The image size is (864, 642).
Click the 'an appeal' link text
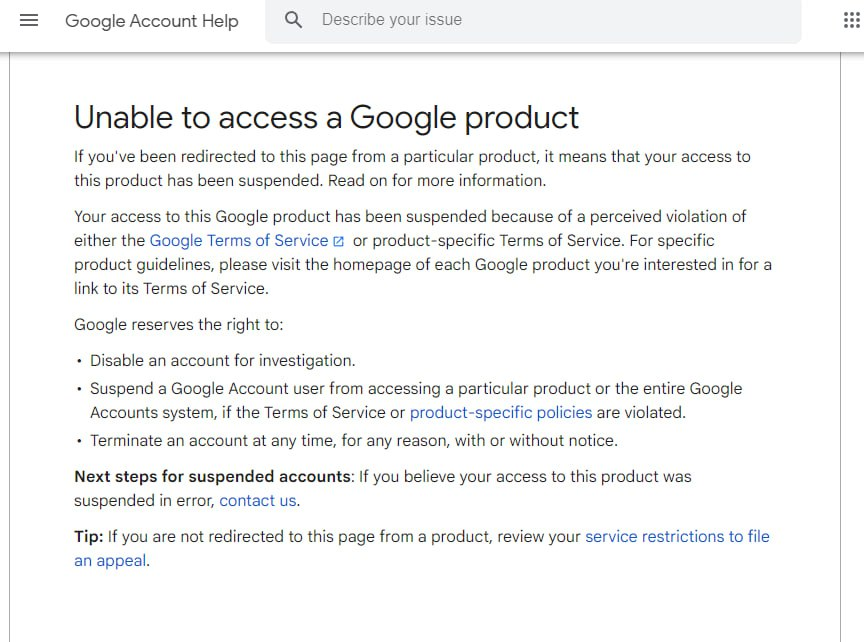pyautogui.click(x=110, y=560)
